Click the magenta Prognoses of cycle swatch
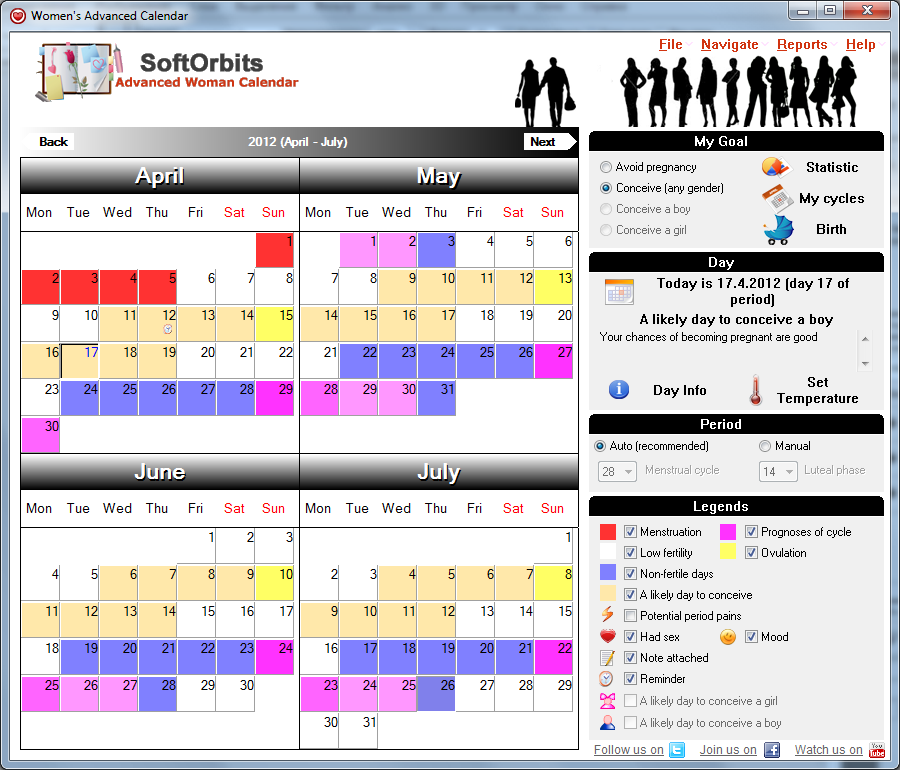 (x=728, y=532)
